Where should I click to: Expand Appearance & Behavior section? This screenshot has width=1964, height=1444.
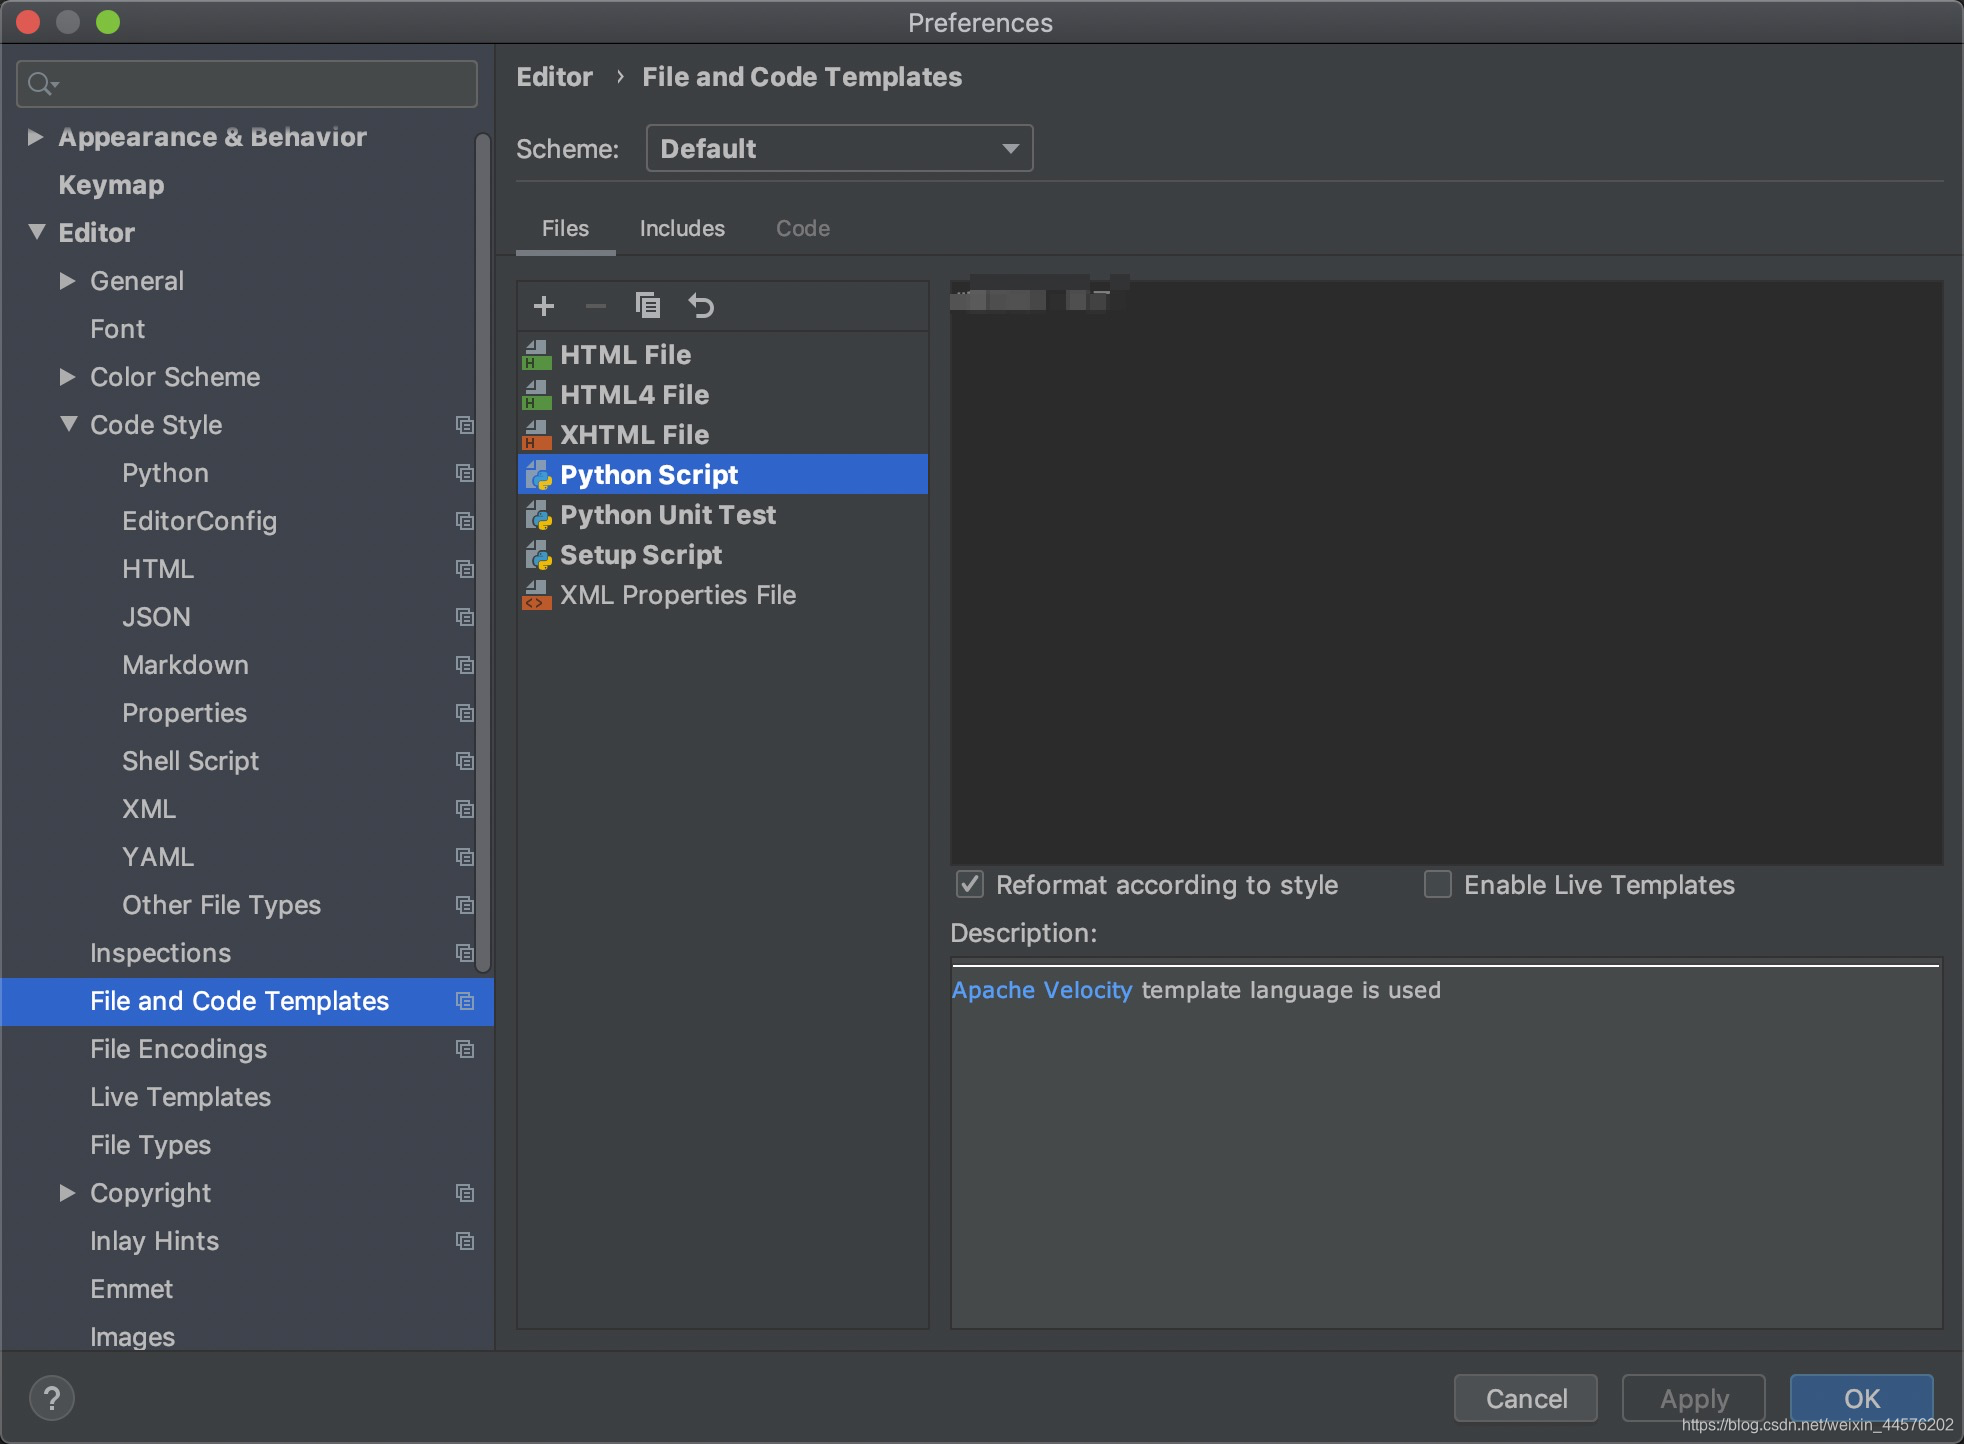pyautogui.click(x=35, y=137)
